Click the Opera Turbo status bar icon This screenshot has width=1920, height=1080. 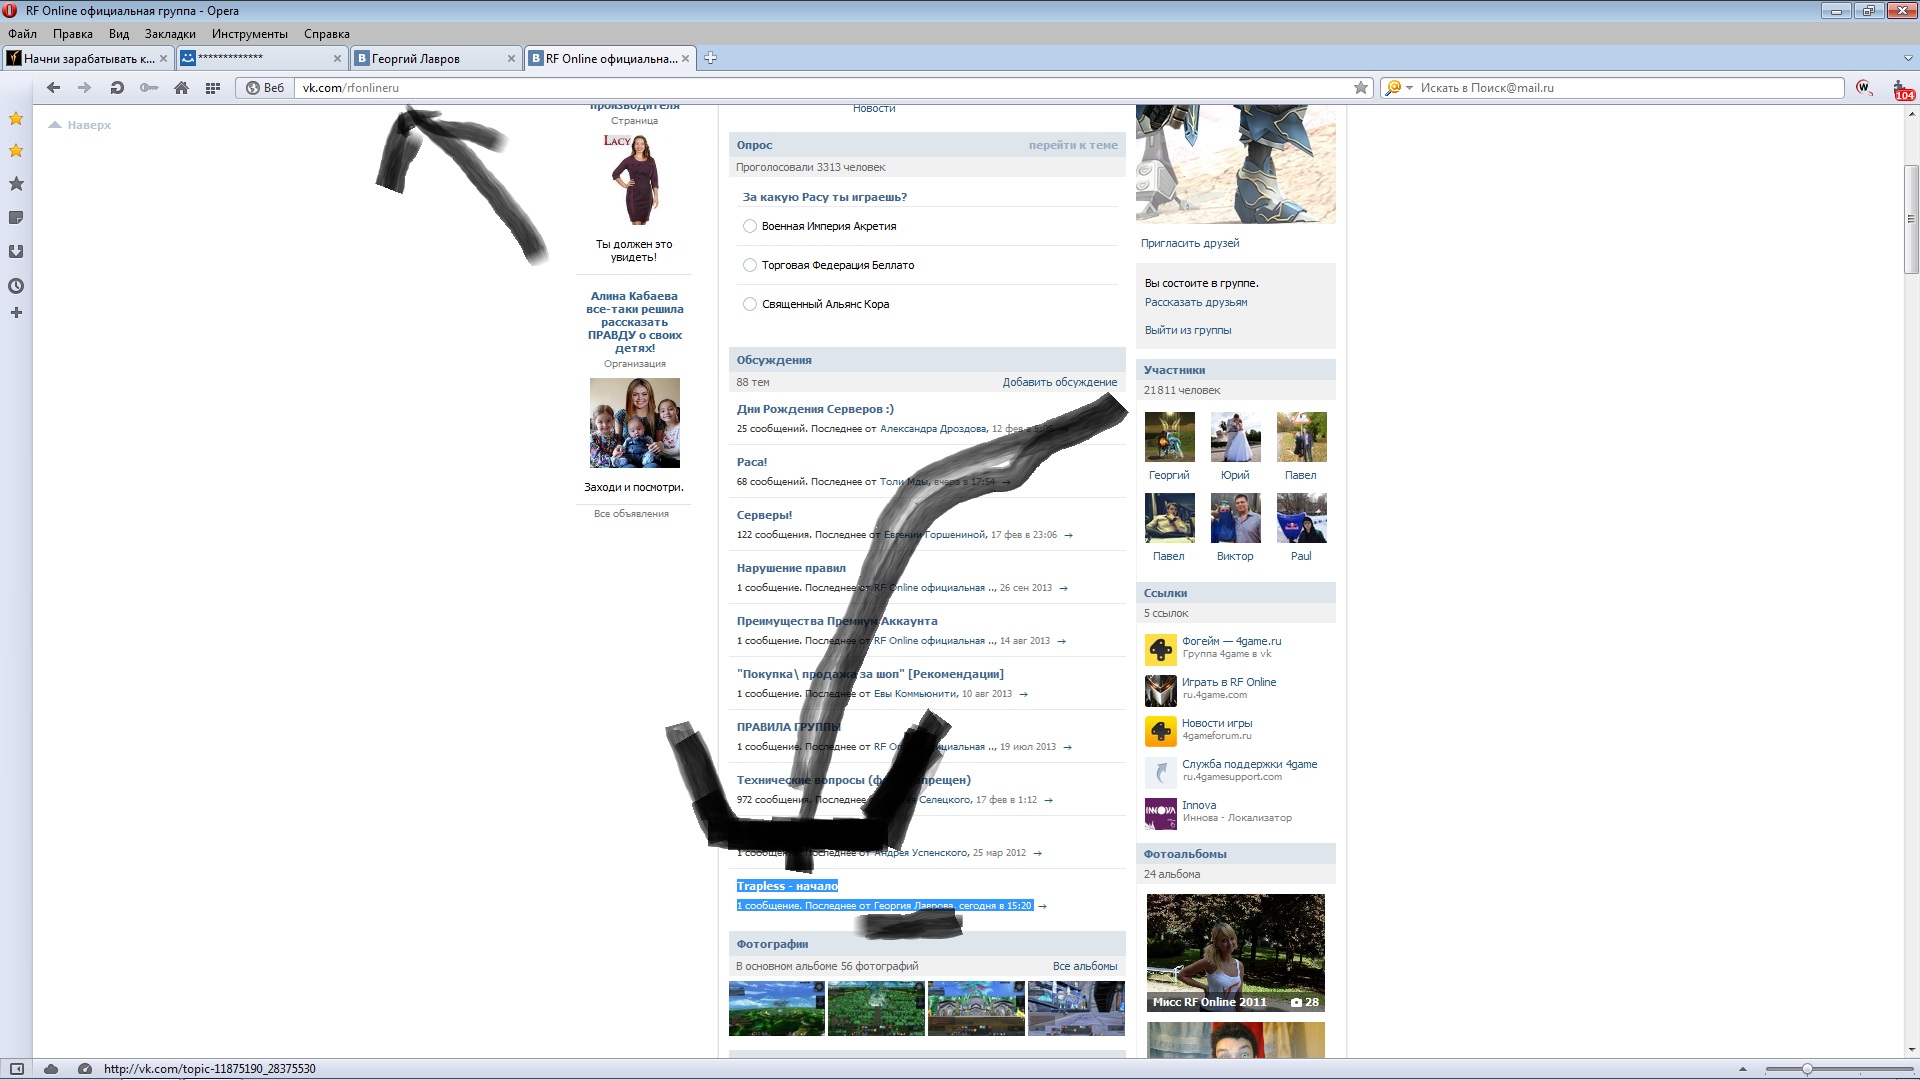(x=85, y=1069)
